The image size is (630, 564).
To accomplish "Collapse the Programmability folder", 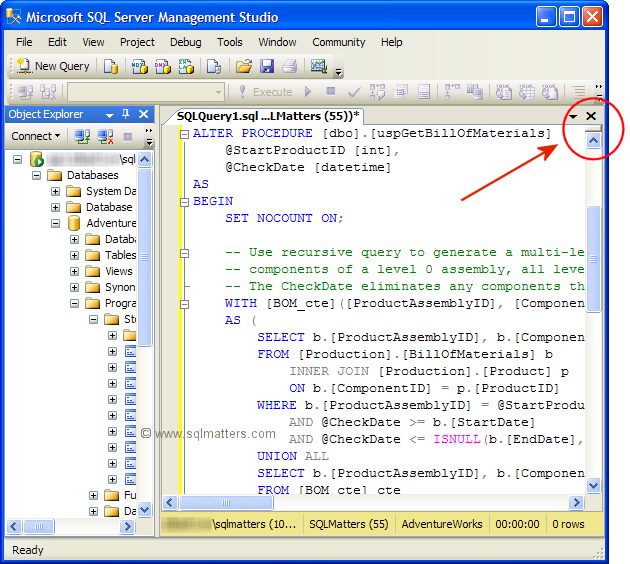I will 74,303.
